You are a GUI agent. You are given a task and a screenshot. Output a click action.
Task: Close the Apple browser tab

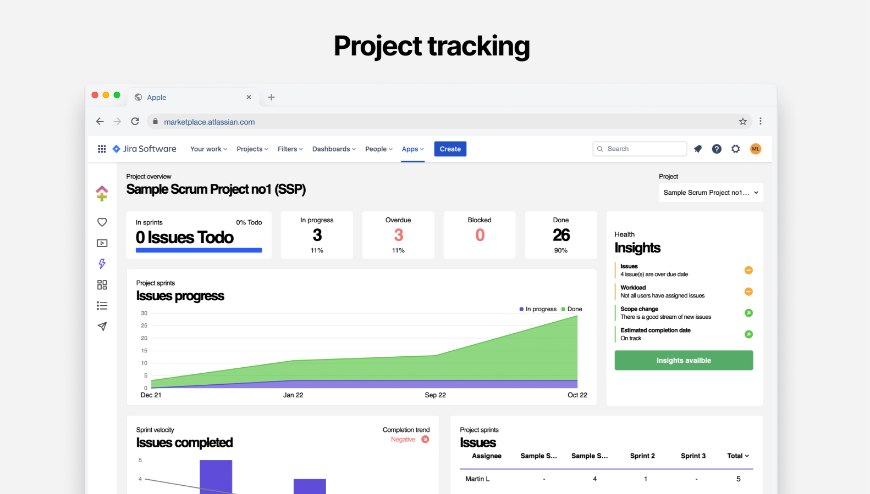coord(249,97)
